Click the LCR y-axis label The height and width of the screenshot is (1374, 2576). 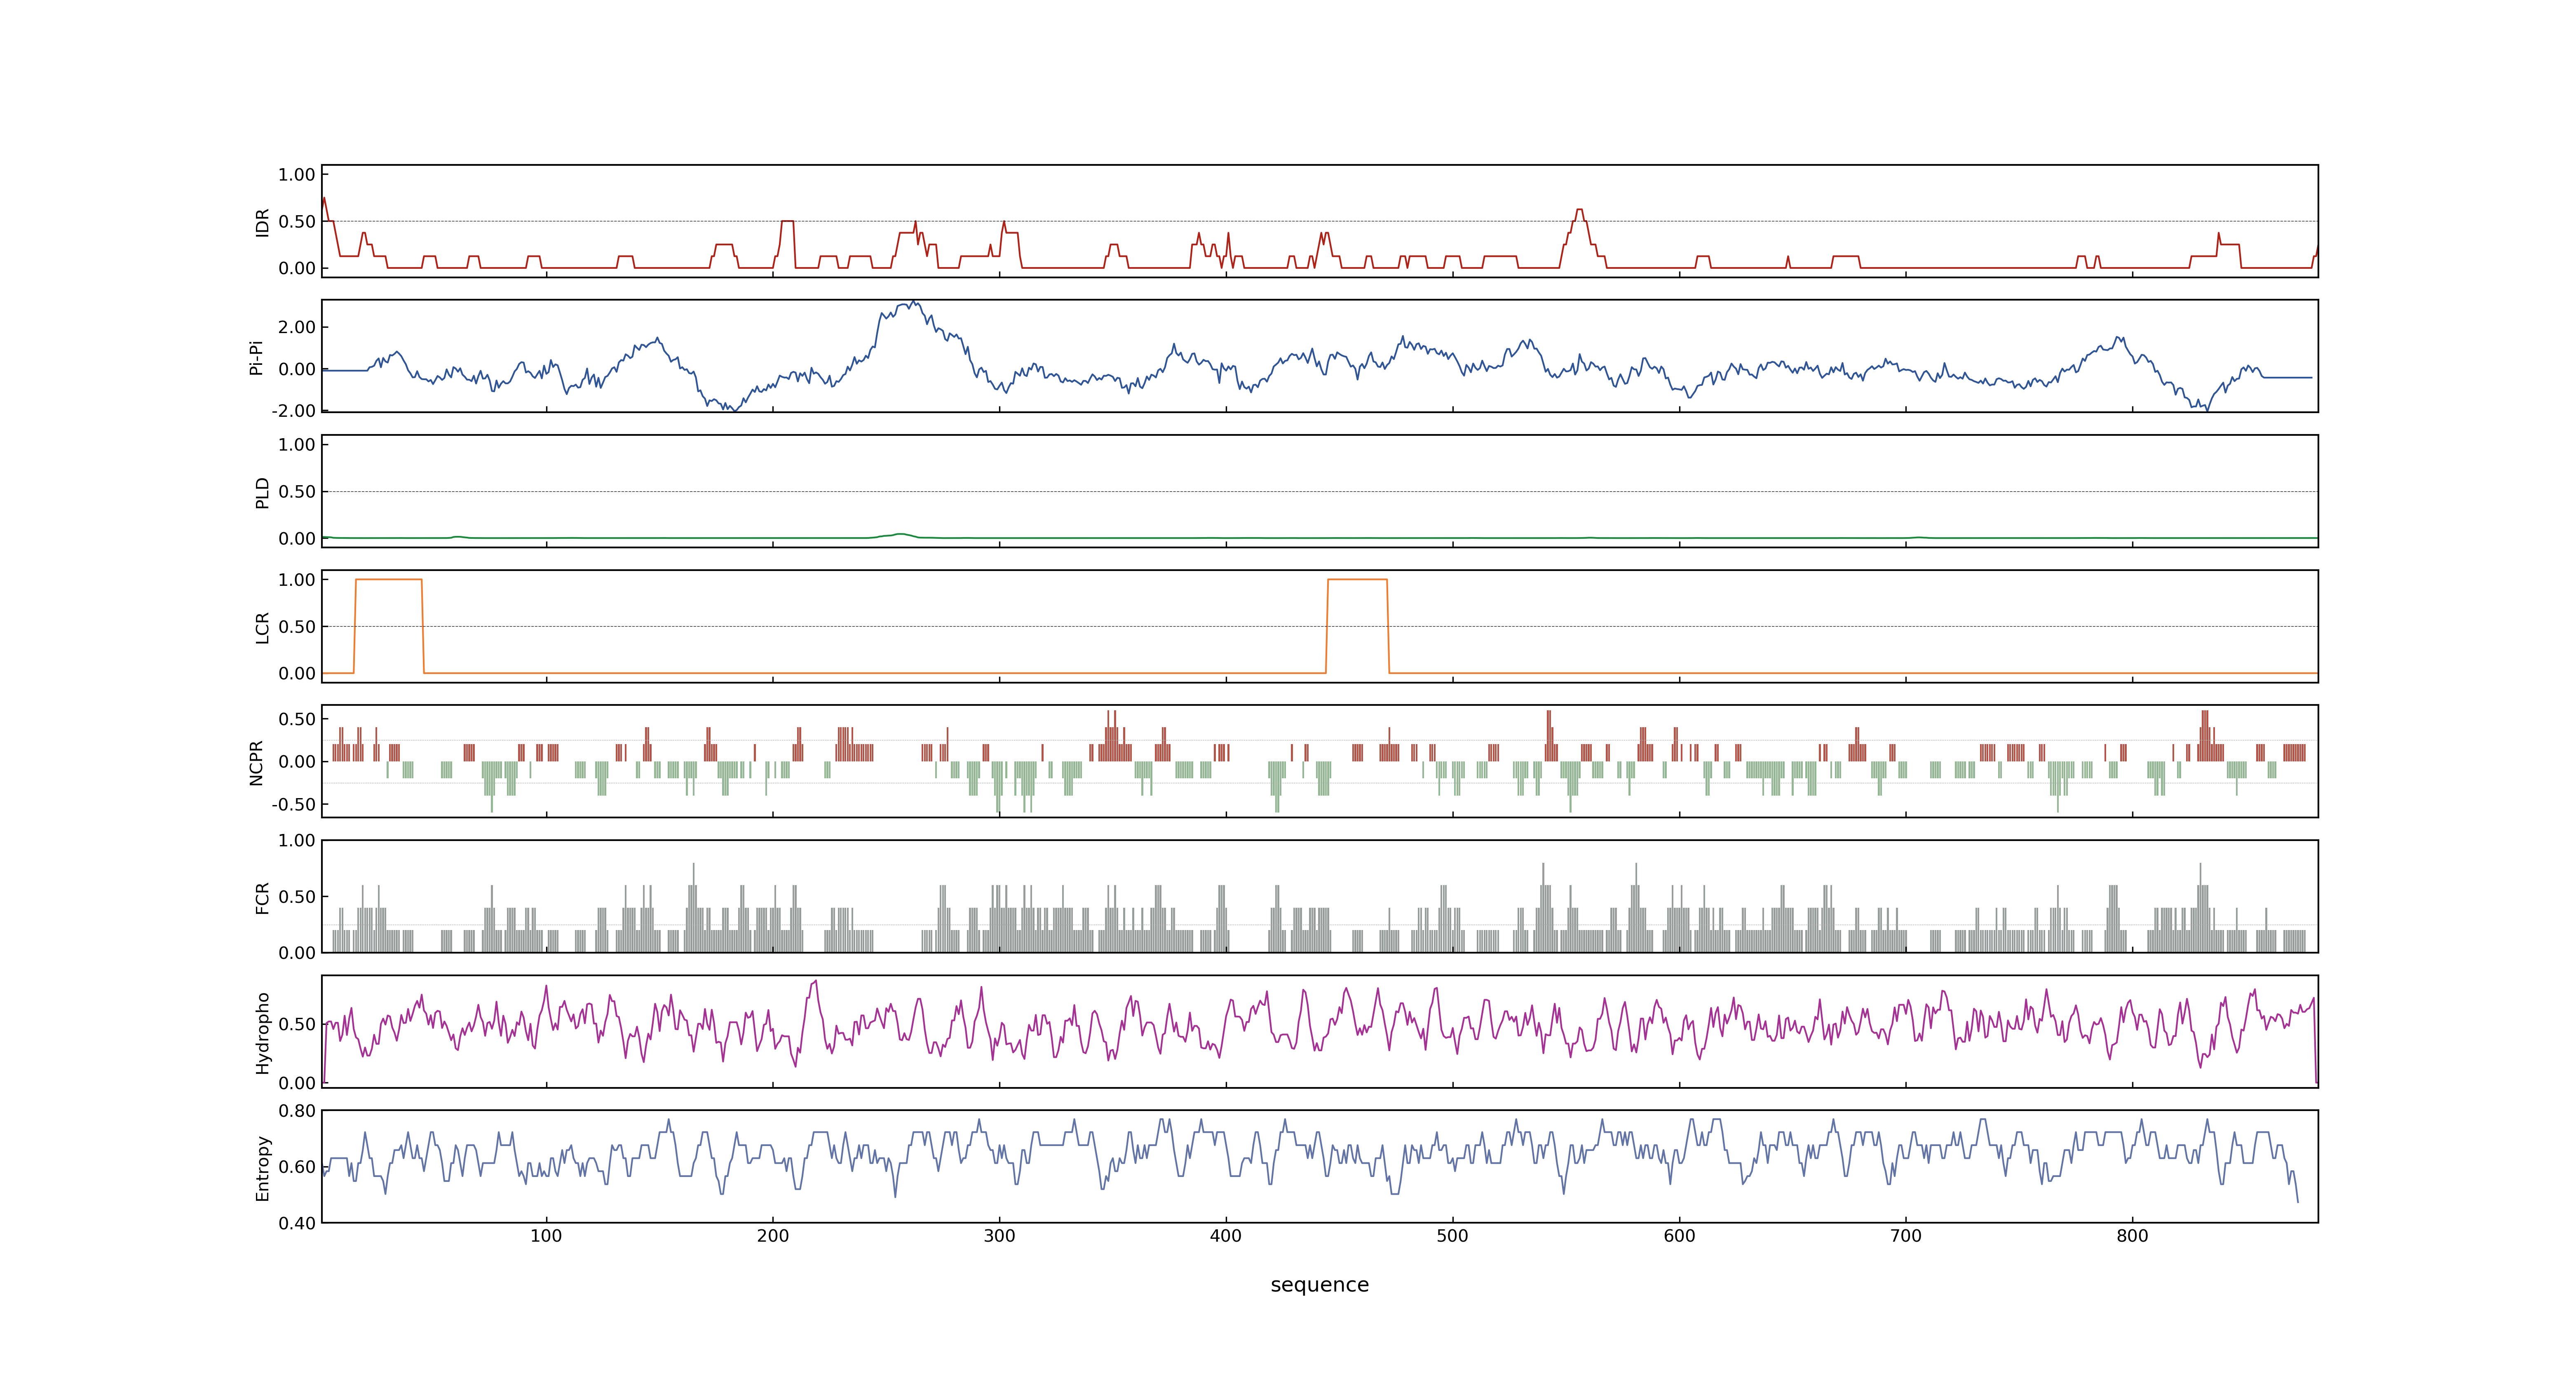click(x=262, y=627)
